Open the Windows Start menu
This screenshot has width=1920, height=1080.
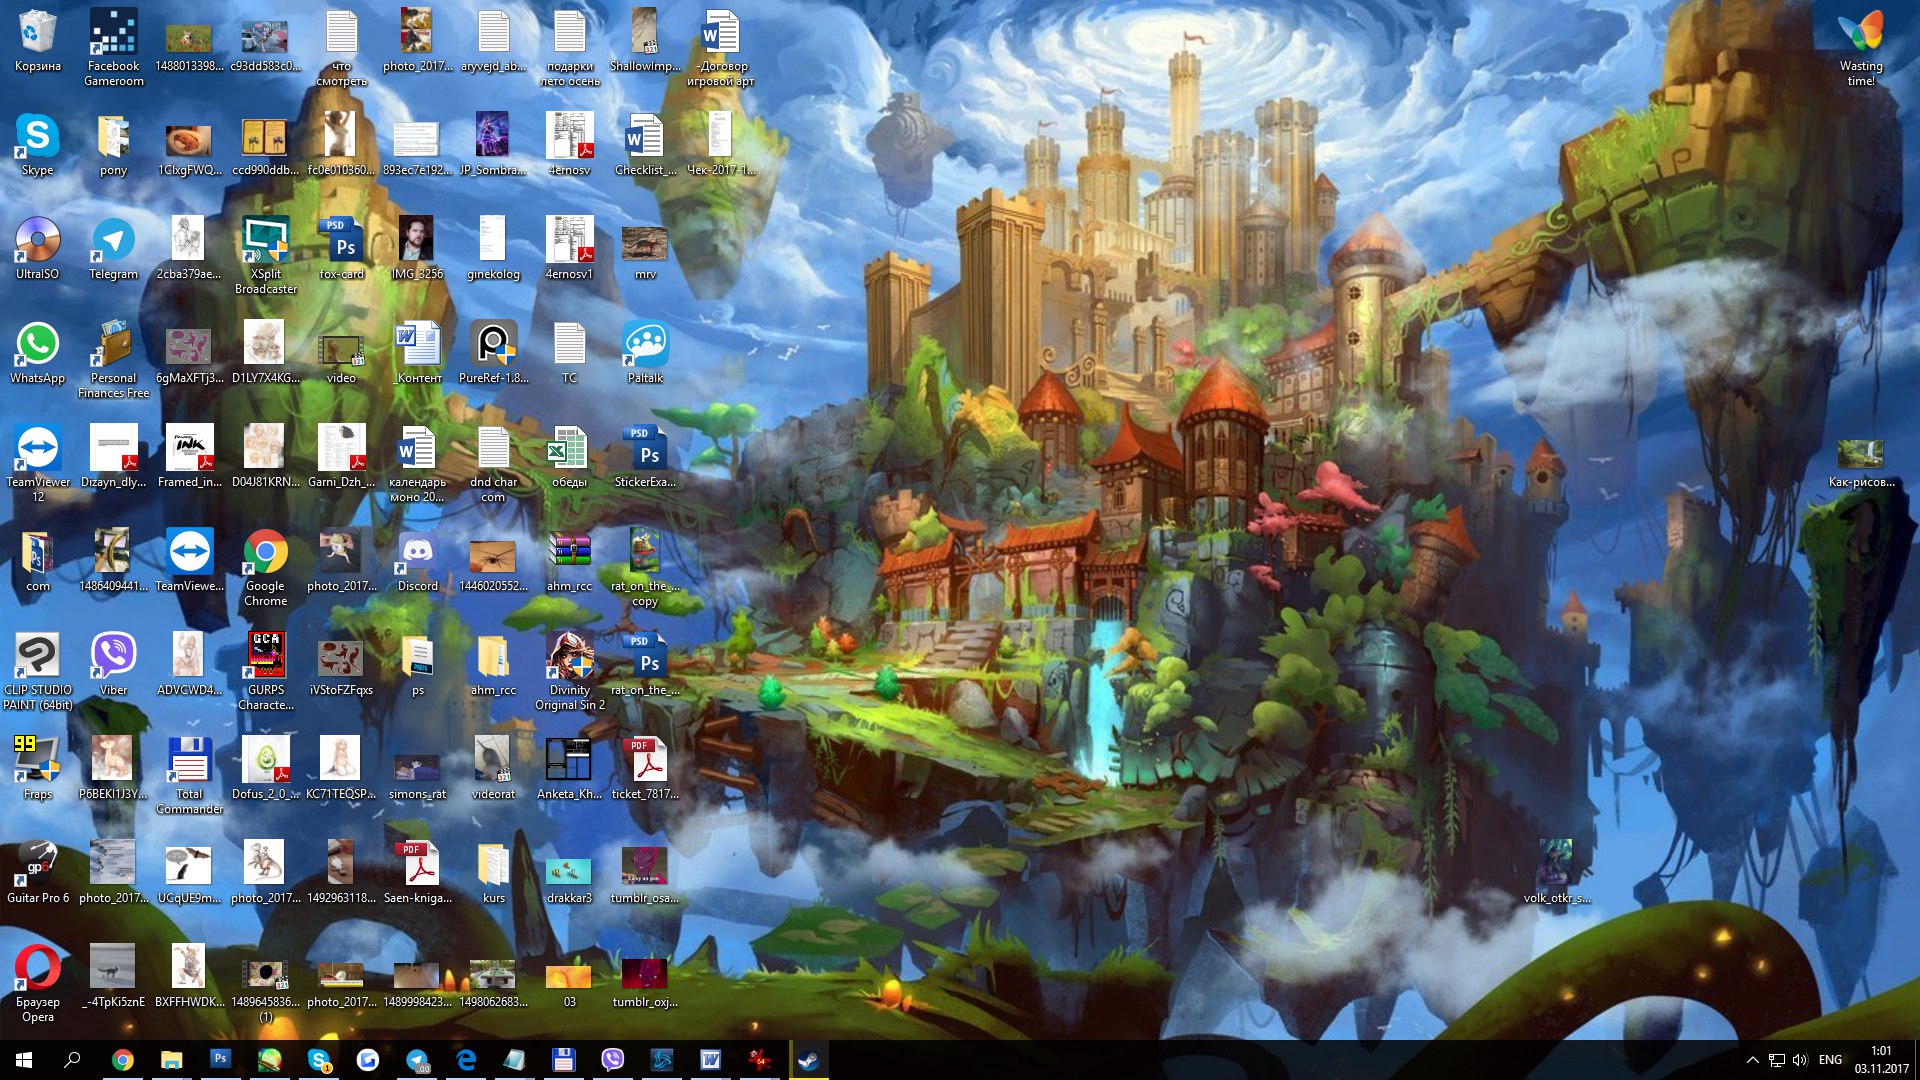(x=24, y=1060)
